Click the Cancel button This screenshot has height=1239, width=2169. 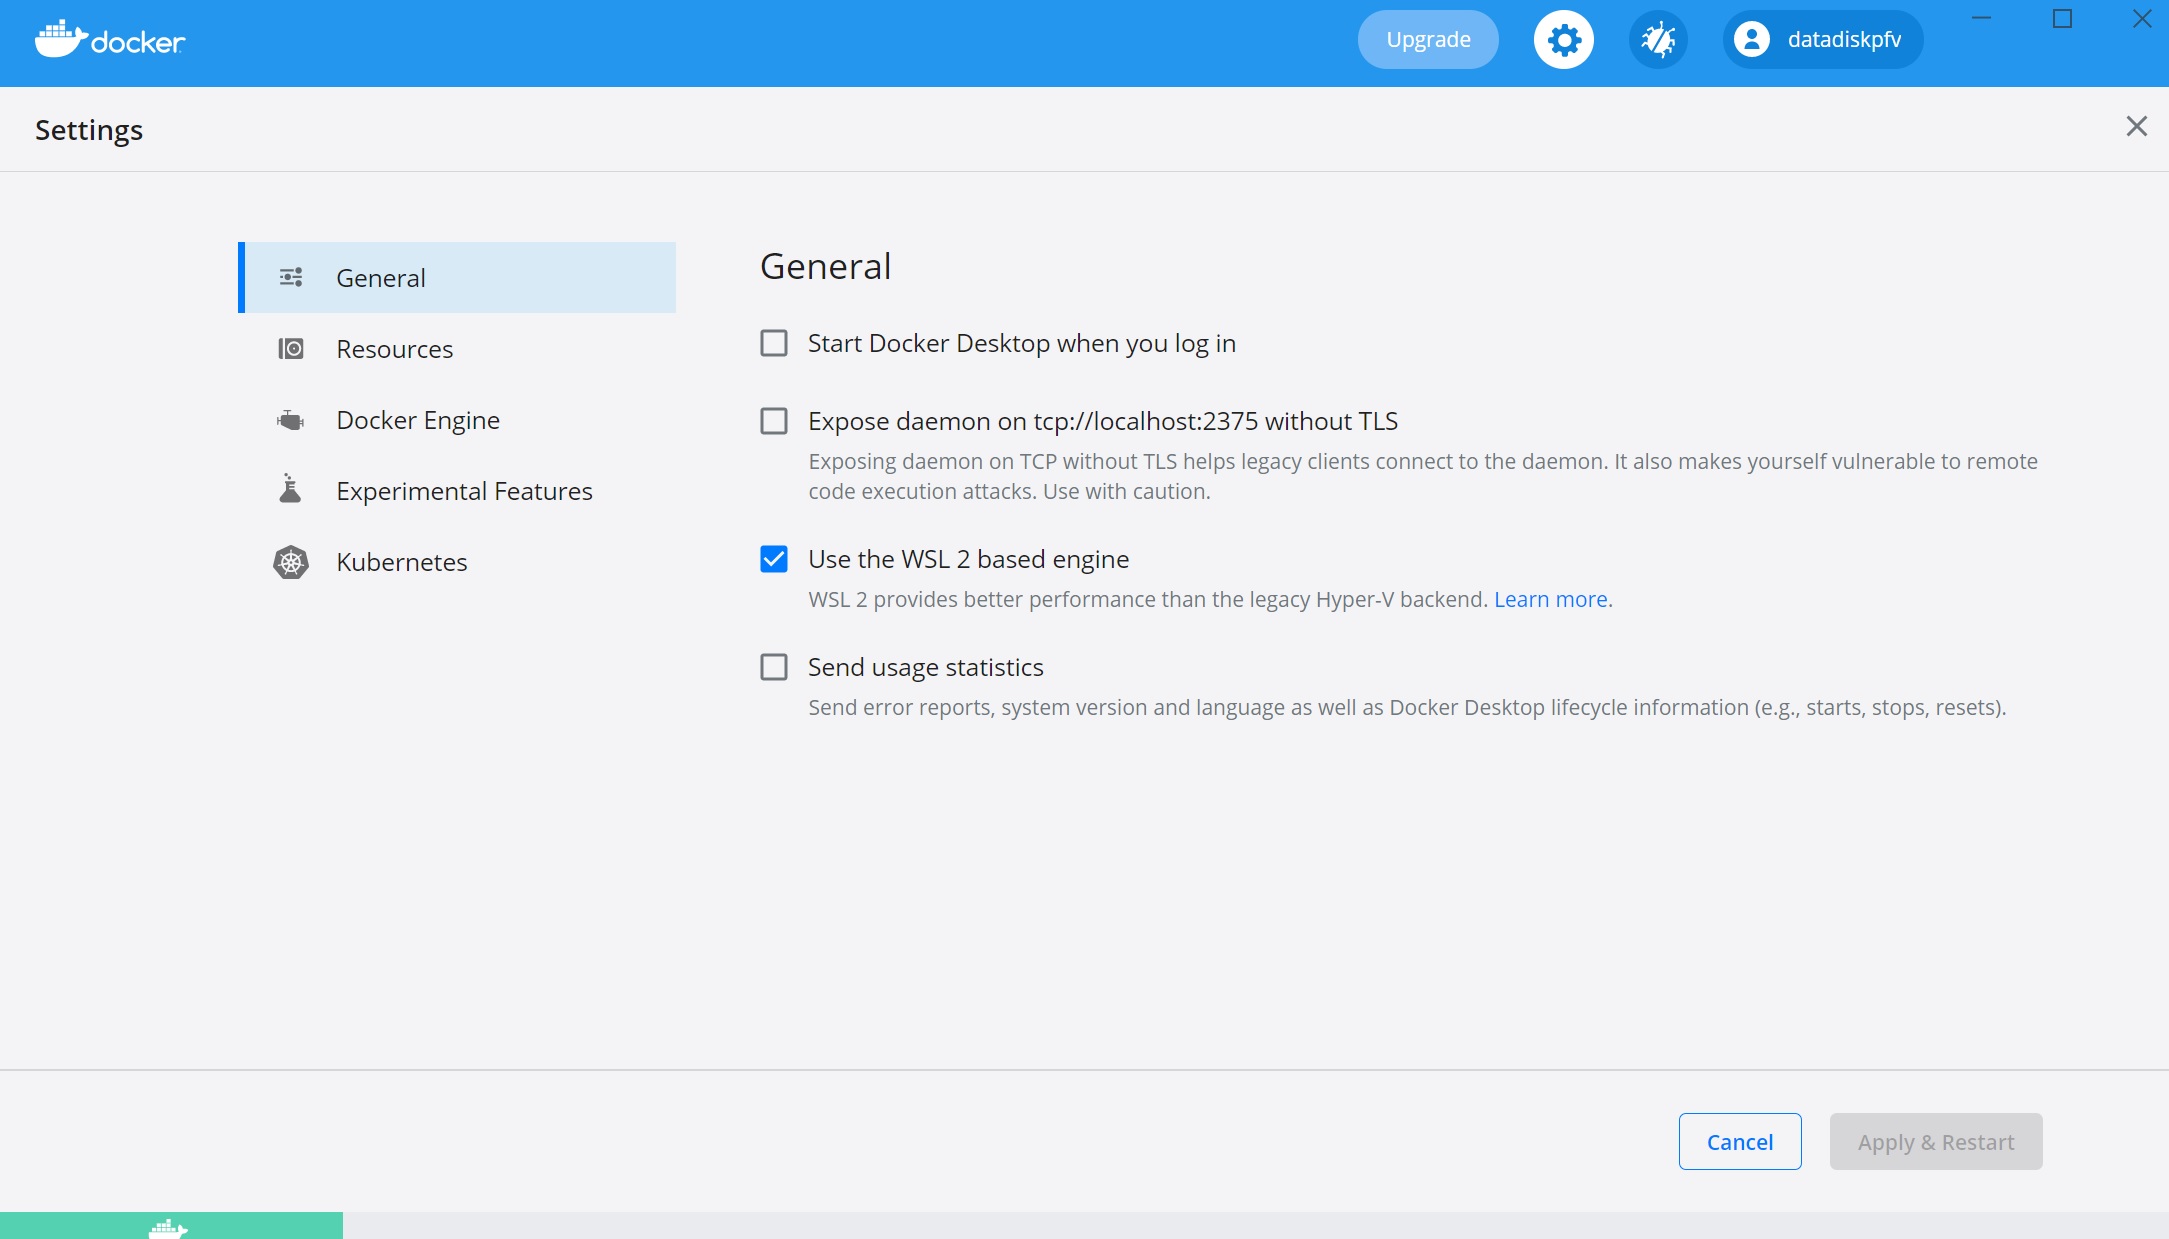pos(1740,1141)
